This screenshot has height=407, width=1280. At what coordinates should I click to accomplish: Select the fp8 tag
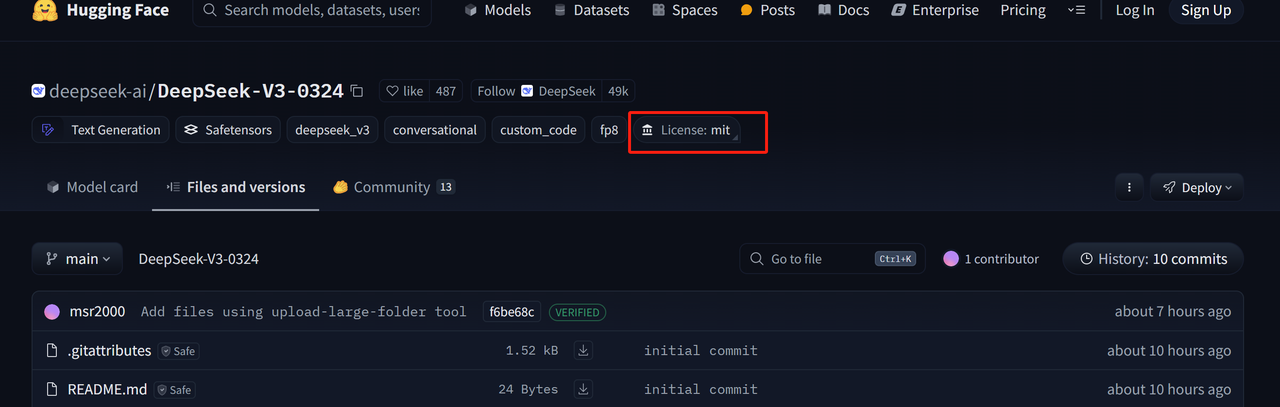pos(609,130)
